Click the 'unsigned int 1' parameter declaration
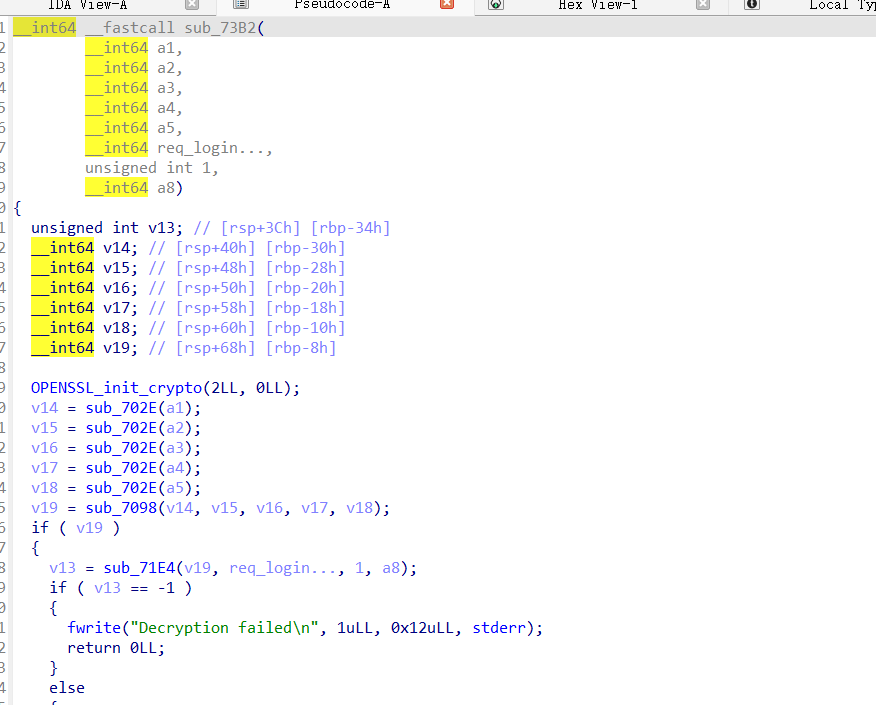Image resolution: width=876 pixels, height=705 pixels. [148, 168]
